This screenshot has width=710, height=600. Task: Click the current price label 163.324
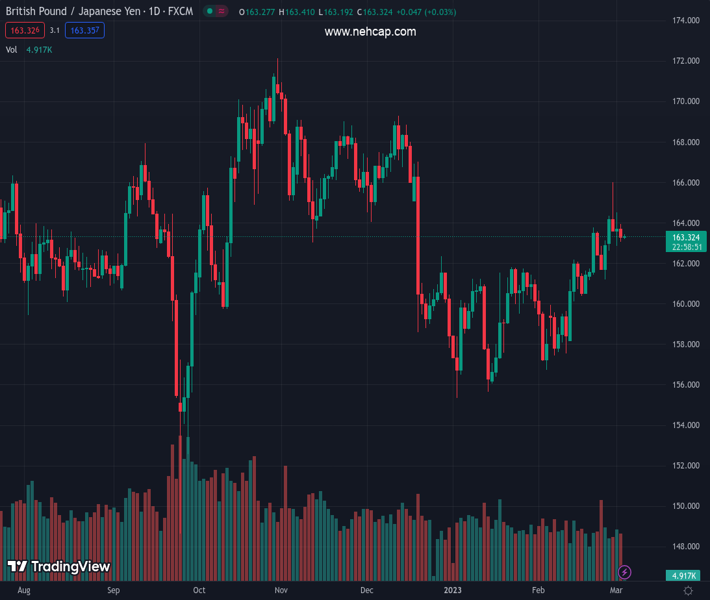click(685, 237)
